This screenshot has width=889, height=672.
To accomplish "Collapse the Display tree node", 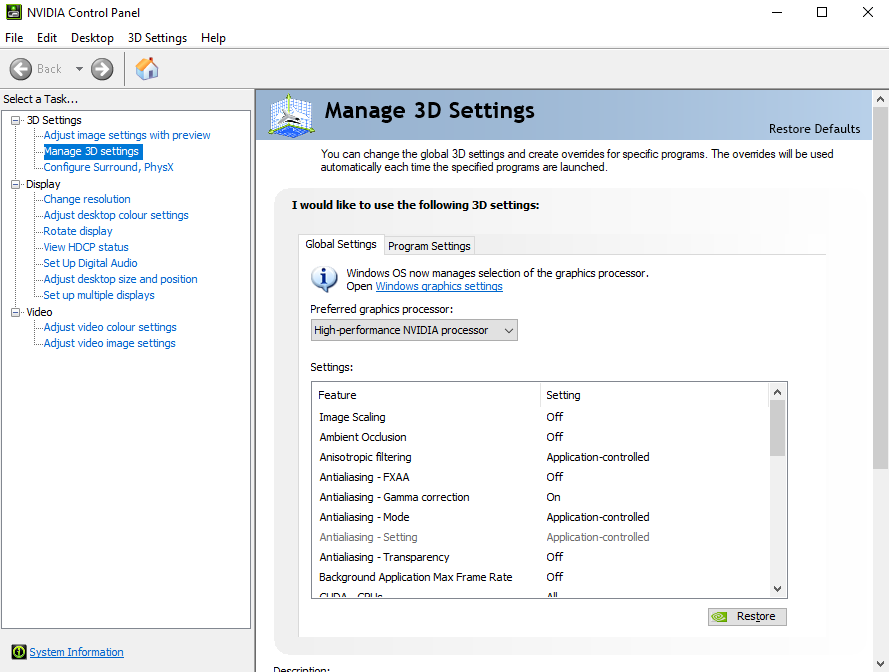I will 16,184.
